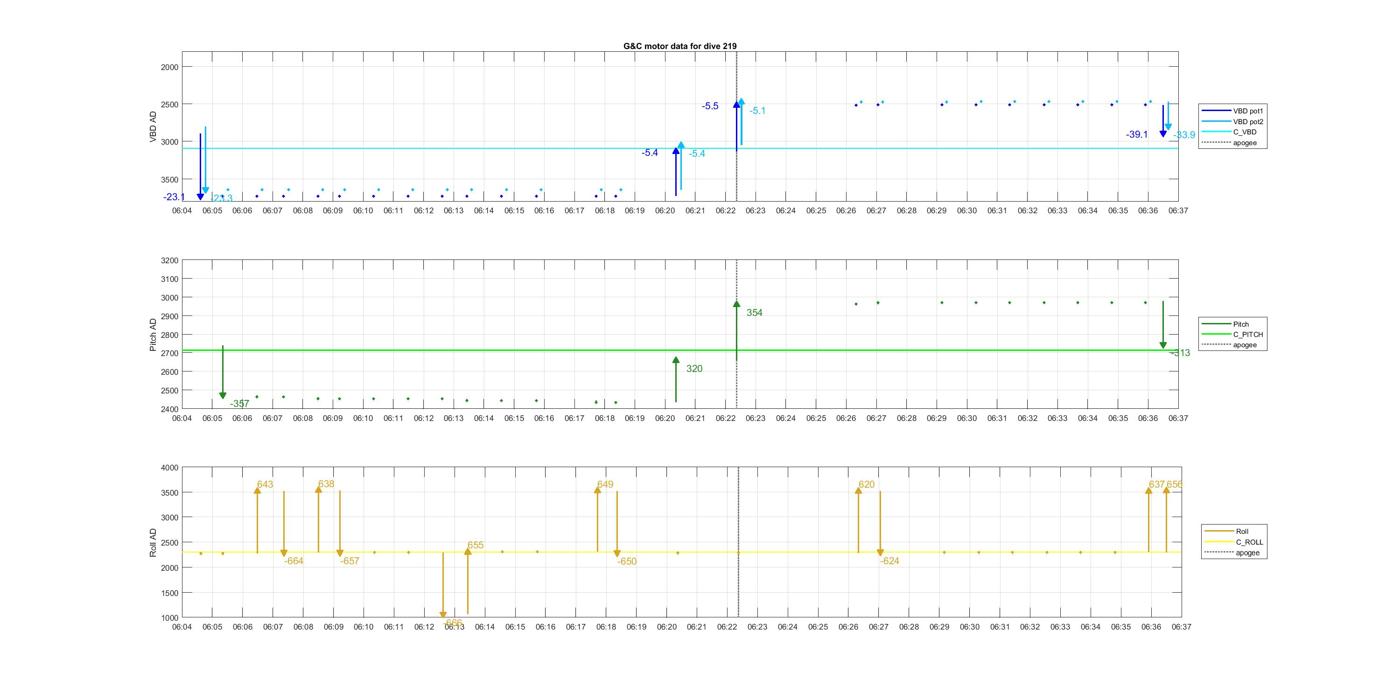
Task: Click the "354" pitch data label
Action: 754,313
